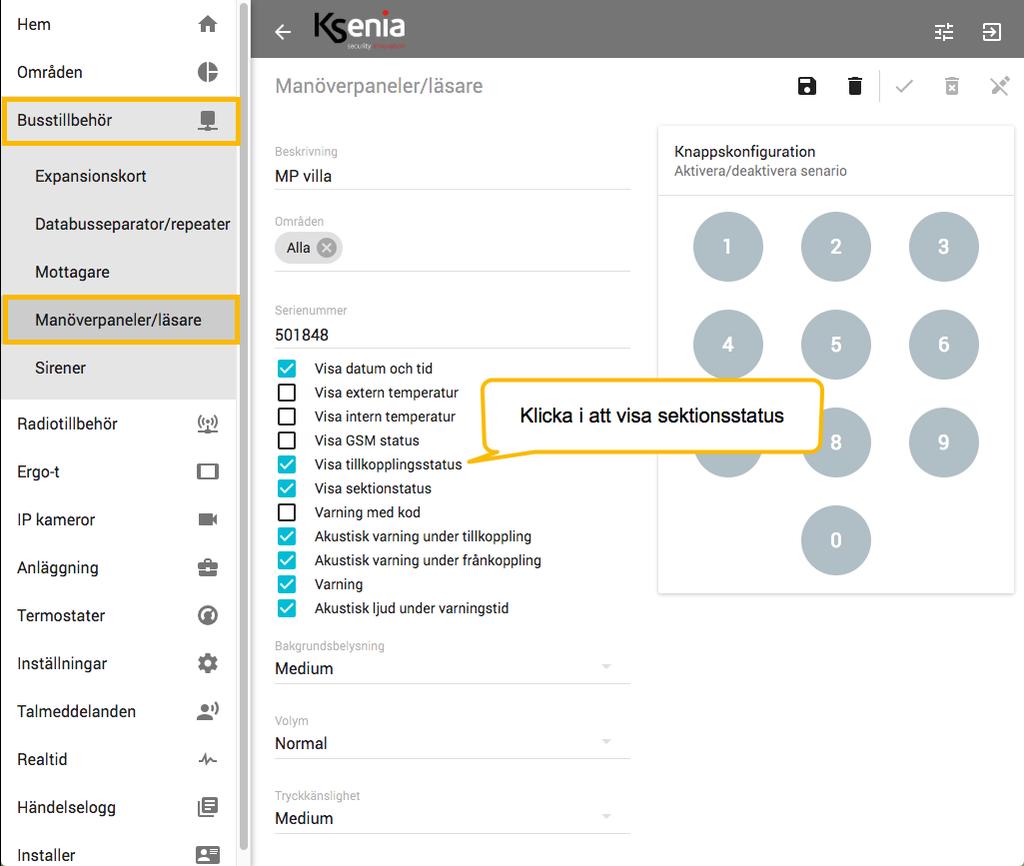1024x866 pixels.
Task: Click the Händelselogg log icon
Action: [x=208, y=807]
